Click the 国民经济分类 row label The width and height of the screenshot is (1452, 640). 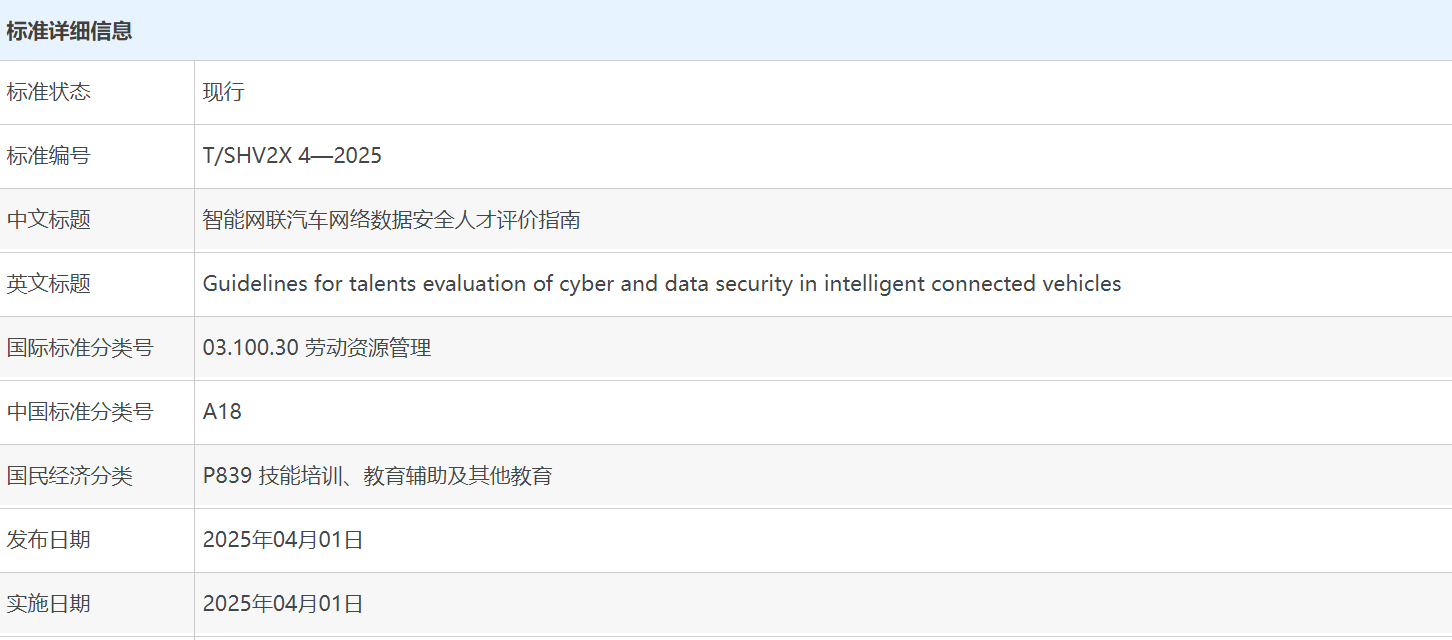coord(69,476)
